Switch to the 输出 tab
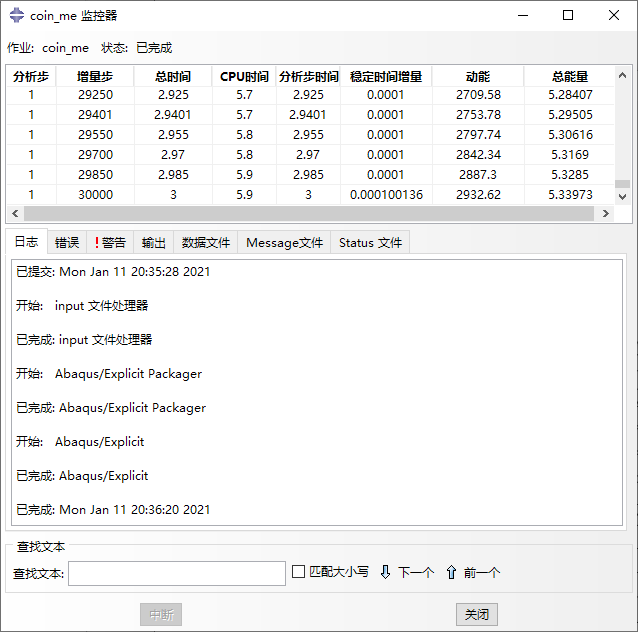Viewport: 638px width, 632px height. pos(153,243)
